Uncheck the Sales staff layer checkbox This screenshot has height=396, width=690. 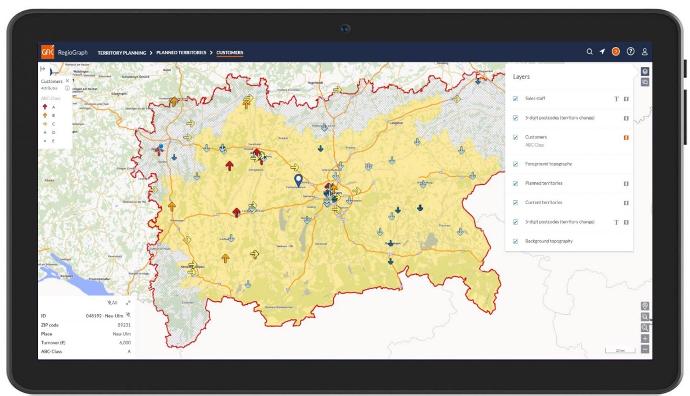tap(515, 99)
